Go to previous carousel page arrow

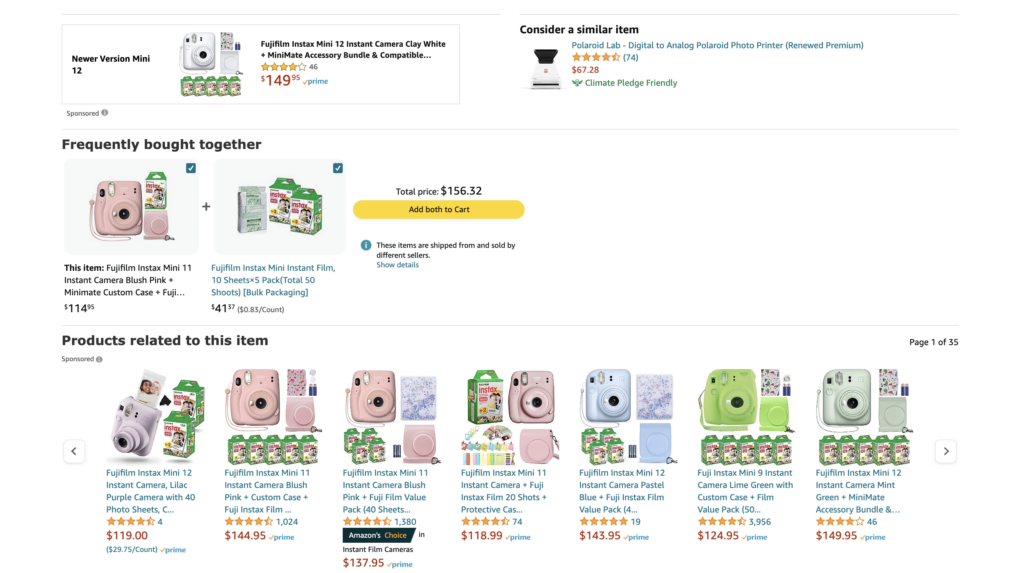tap(74, 451)
